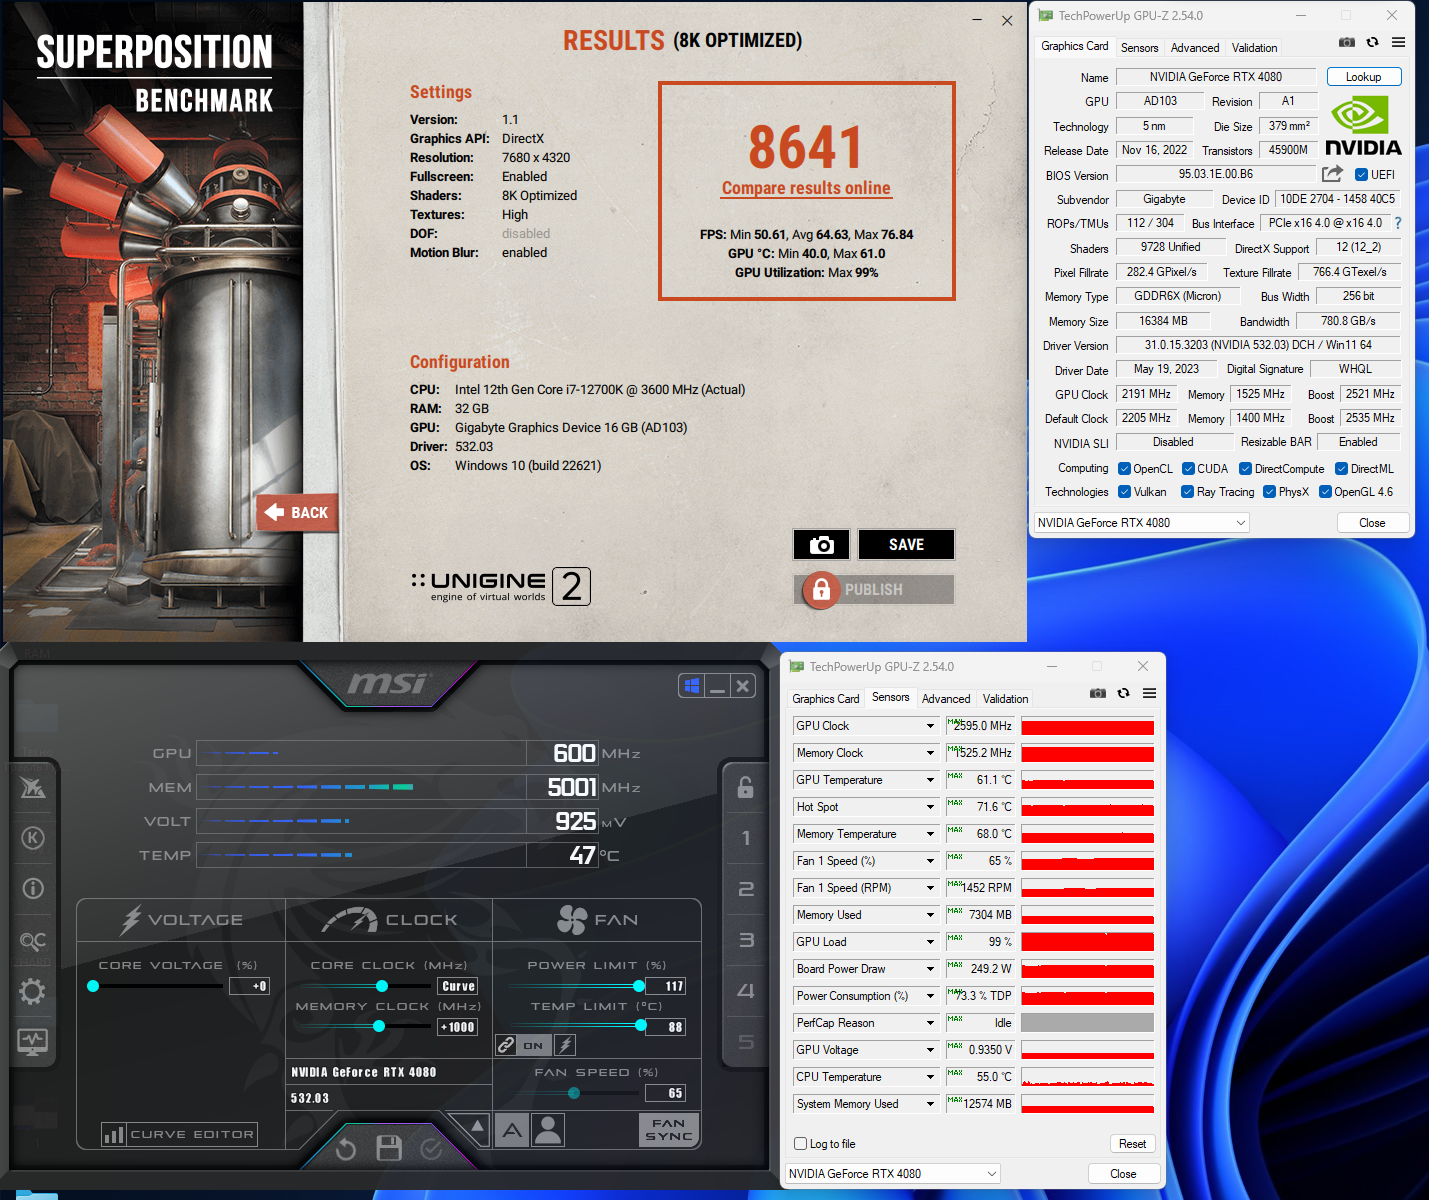The height and width of the screenshot is (1200, 1429).
Task: Take a Superposition results screenshot
Action: (x=821, y=545)
